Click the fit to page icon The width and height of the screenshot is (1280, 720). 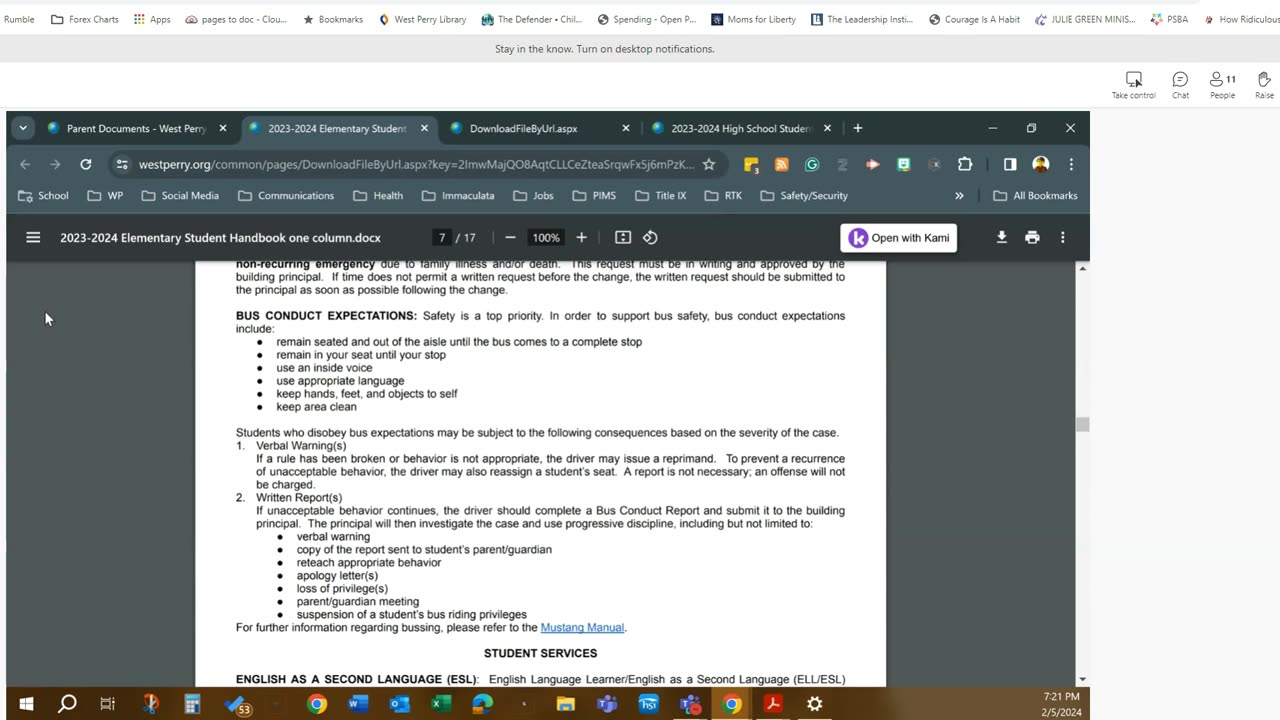click(x=623, y=238)
